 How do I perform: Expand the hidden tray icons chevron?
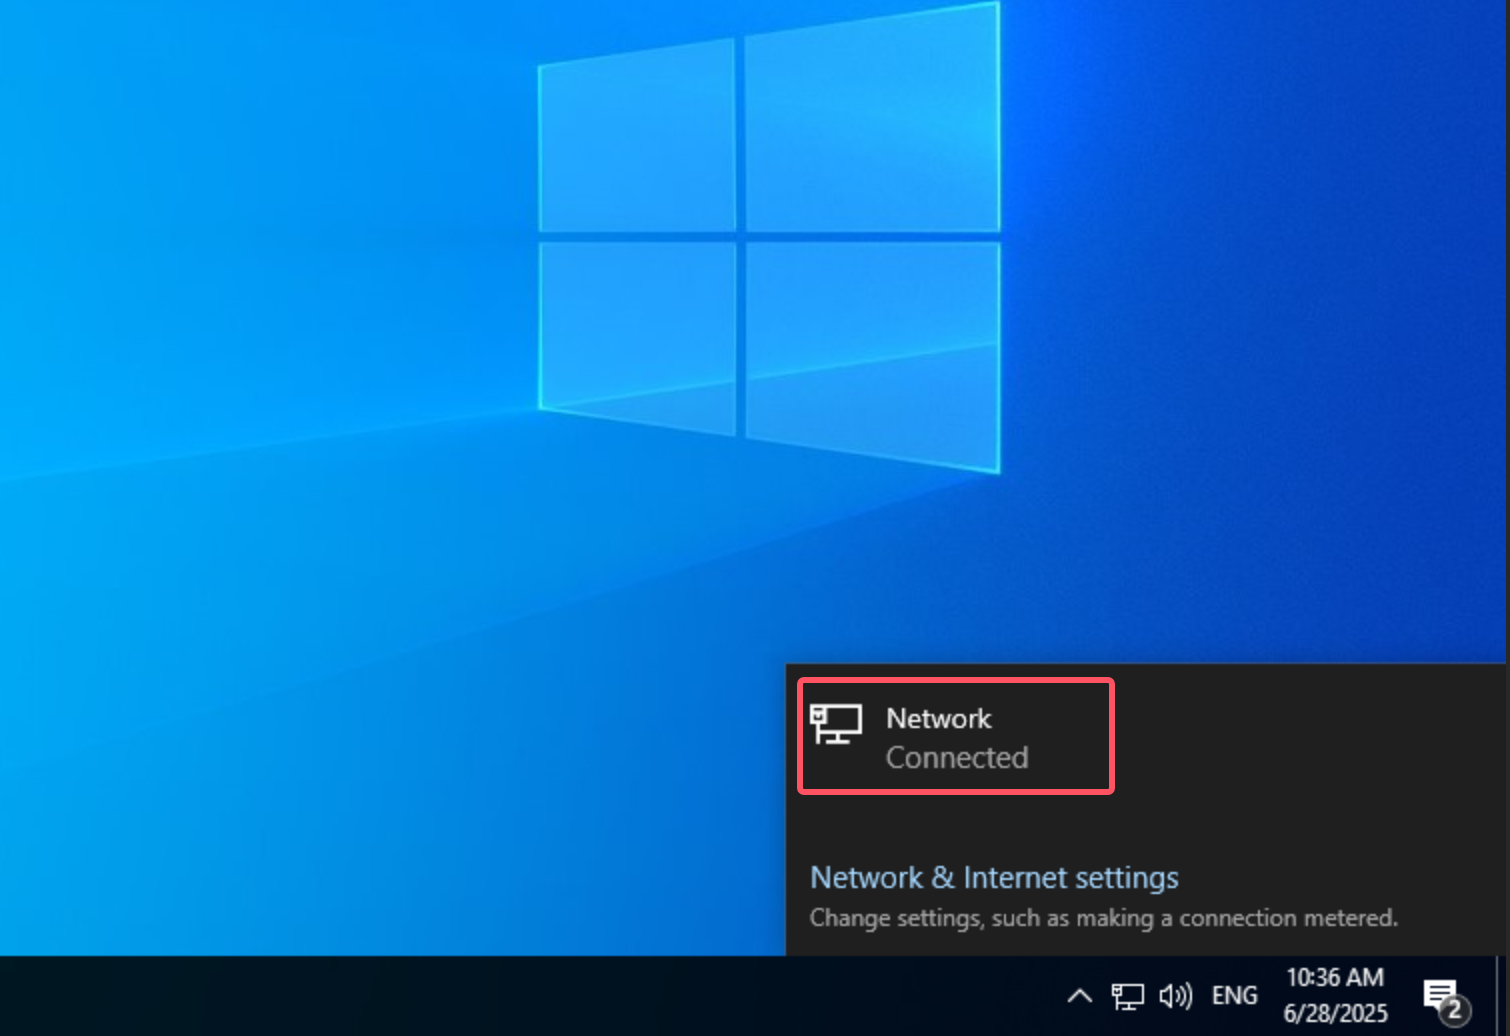pos(1079,996)
